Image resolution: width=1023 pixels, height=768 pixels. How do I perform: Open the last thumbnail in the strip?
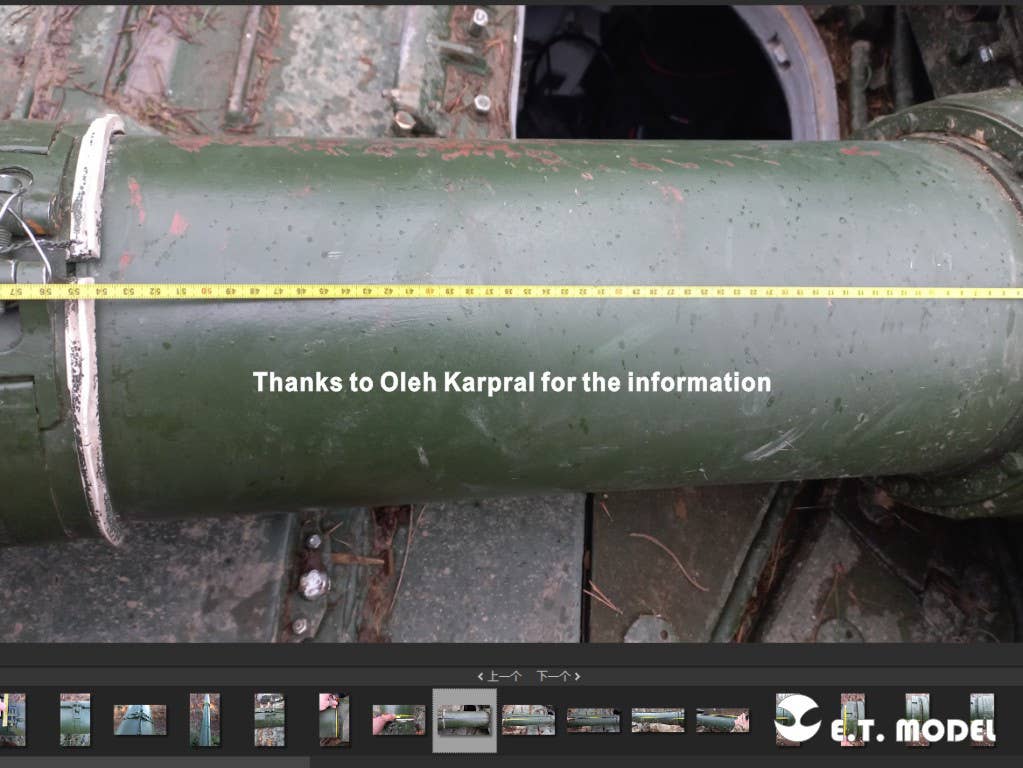(x=981, y=720)
